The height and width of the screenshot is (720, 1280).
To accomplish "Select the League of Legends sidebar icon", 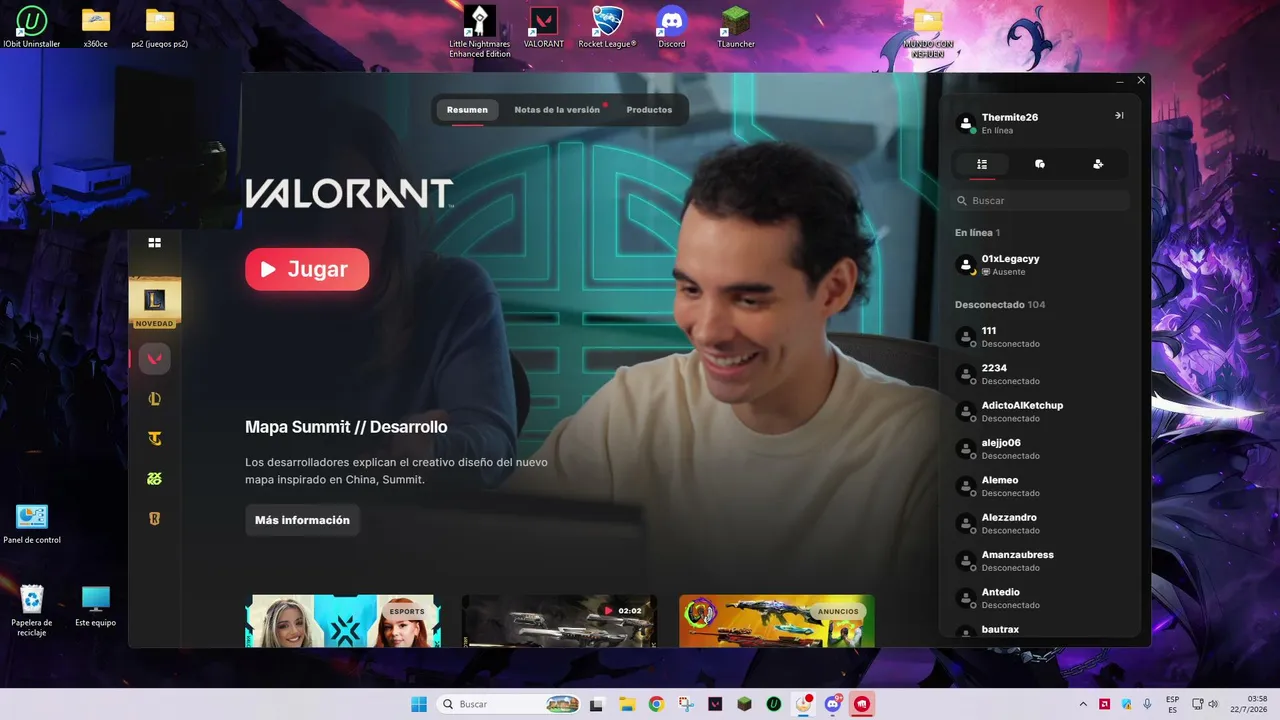I will click(x=154, y=399).
